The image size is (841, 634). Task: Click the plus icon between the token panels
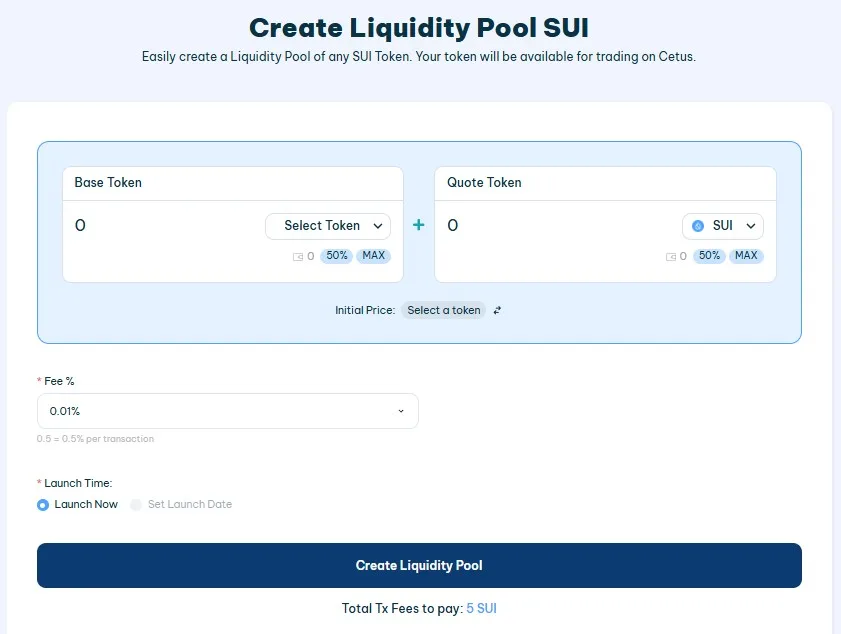[418, 225]
